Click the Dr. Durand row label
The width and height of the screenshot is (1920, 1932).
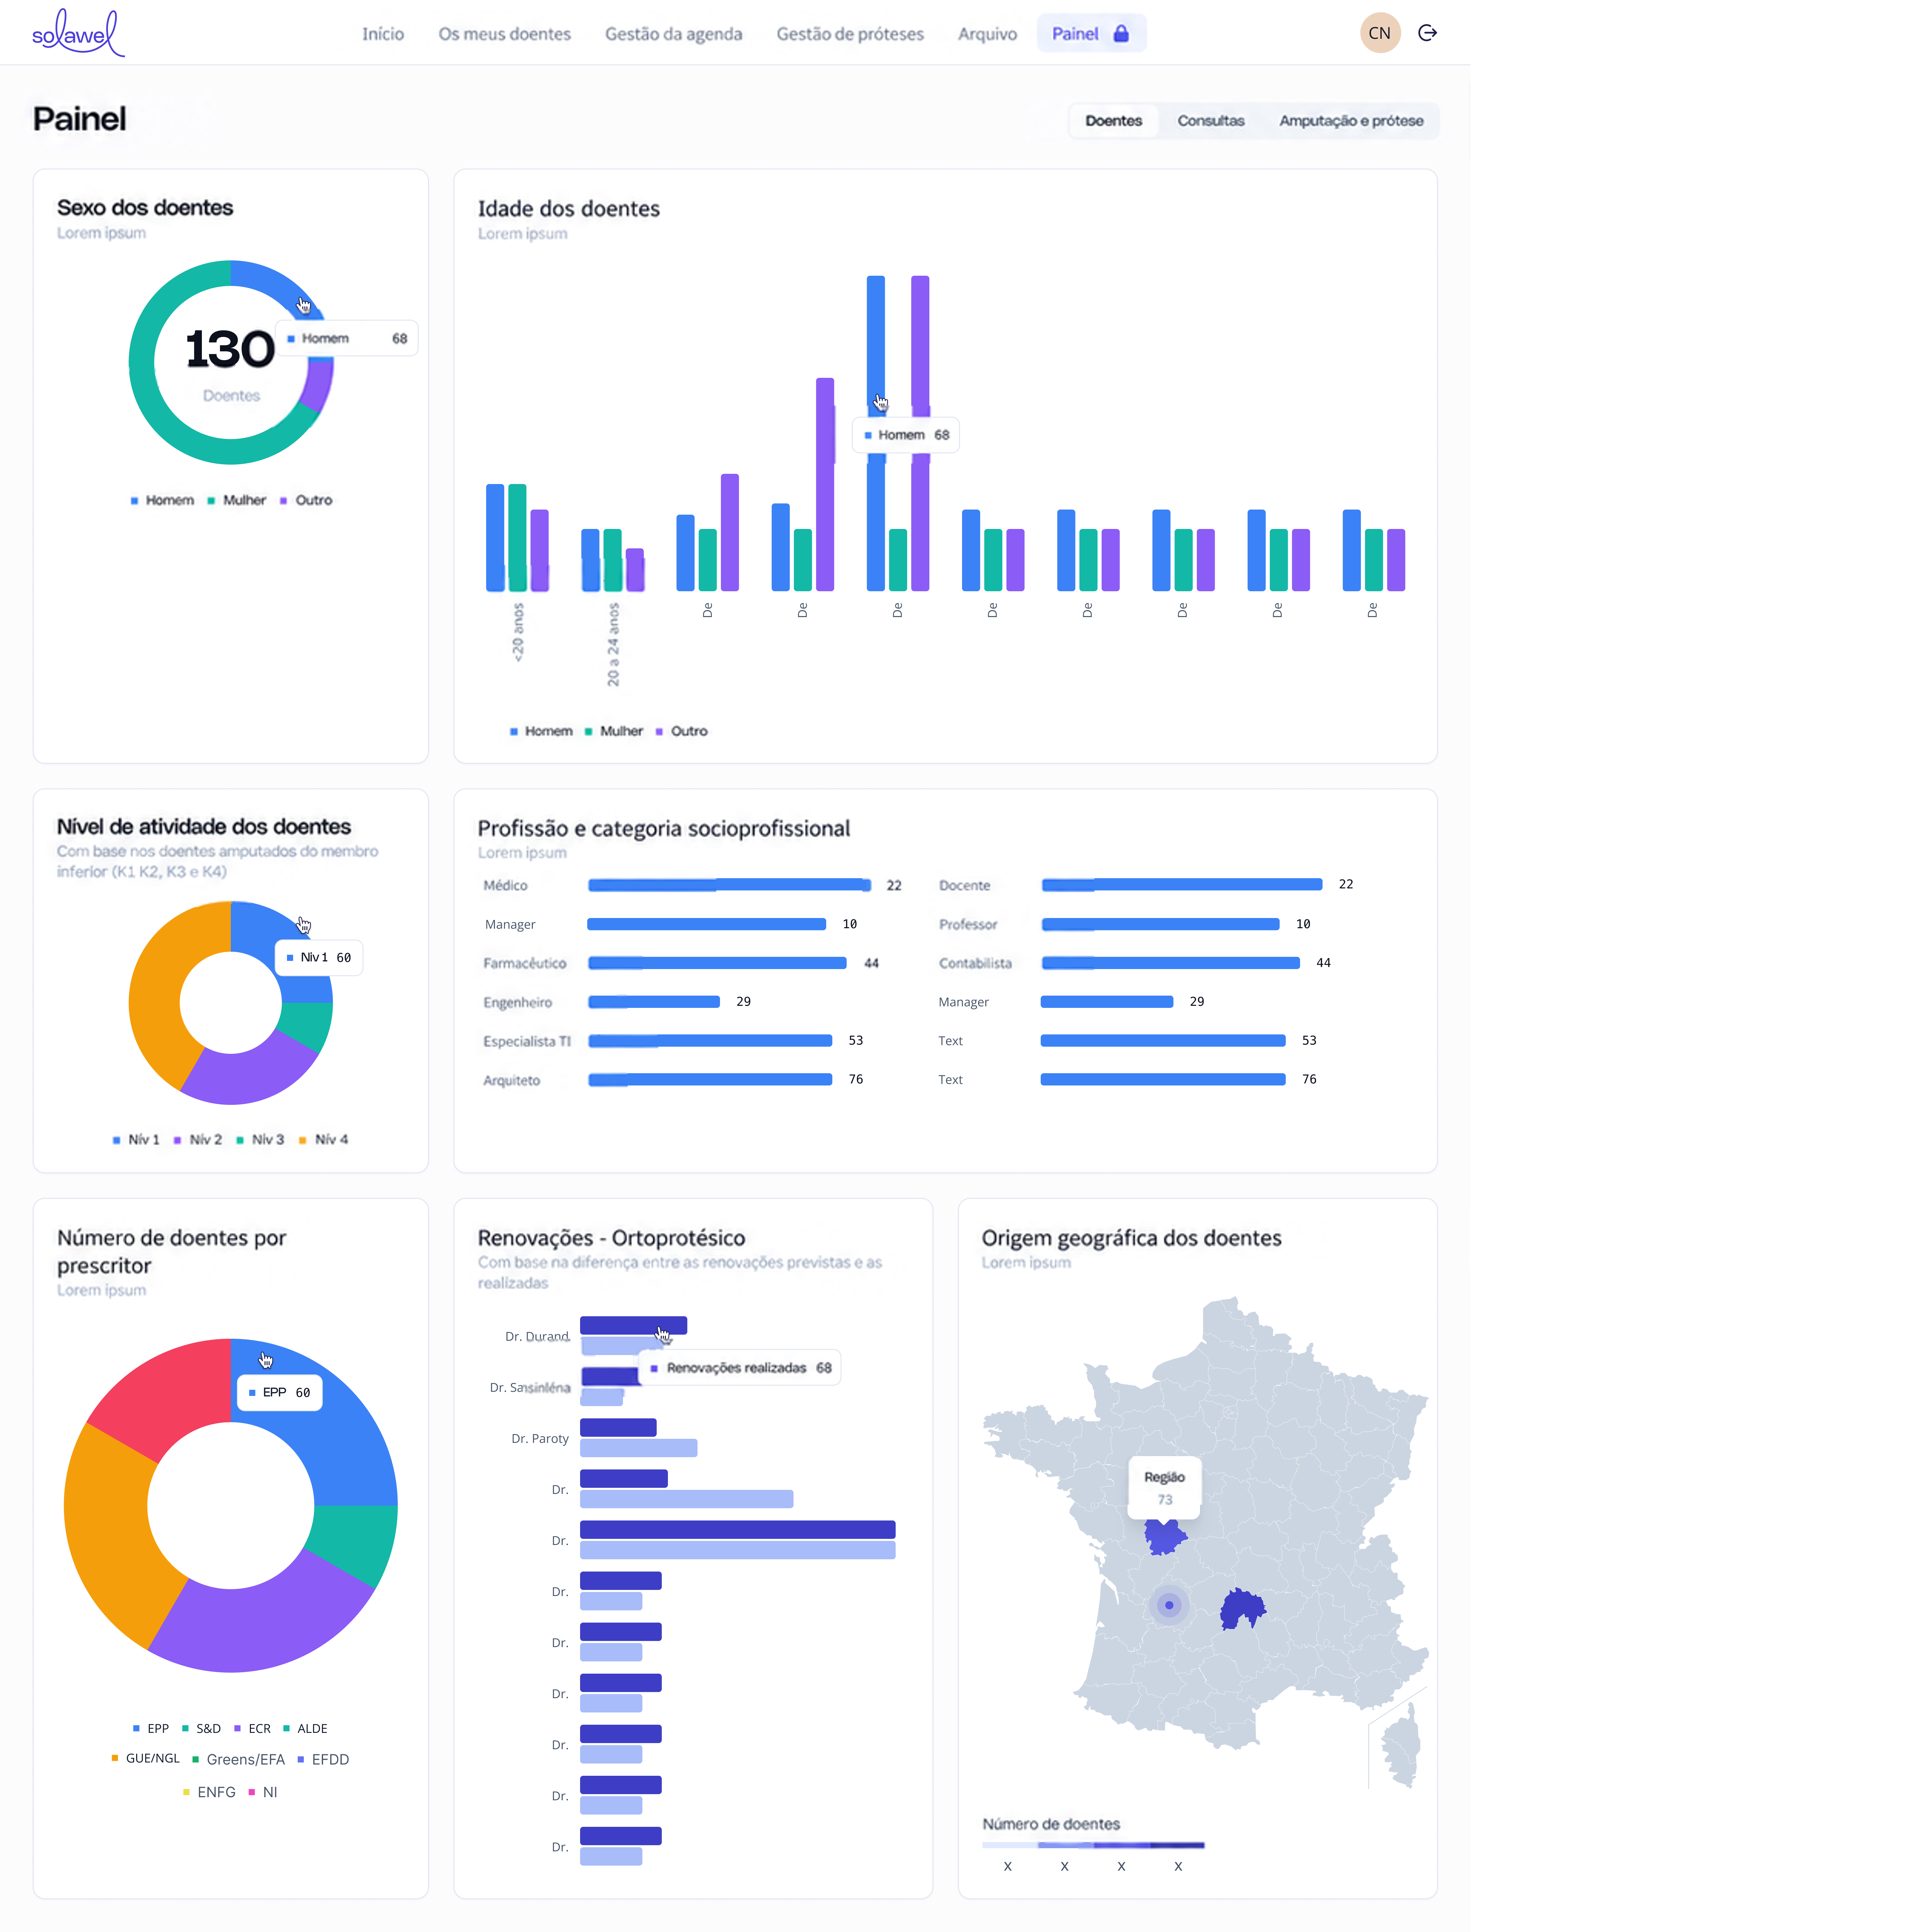(x=537, y=1336)
